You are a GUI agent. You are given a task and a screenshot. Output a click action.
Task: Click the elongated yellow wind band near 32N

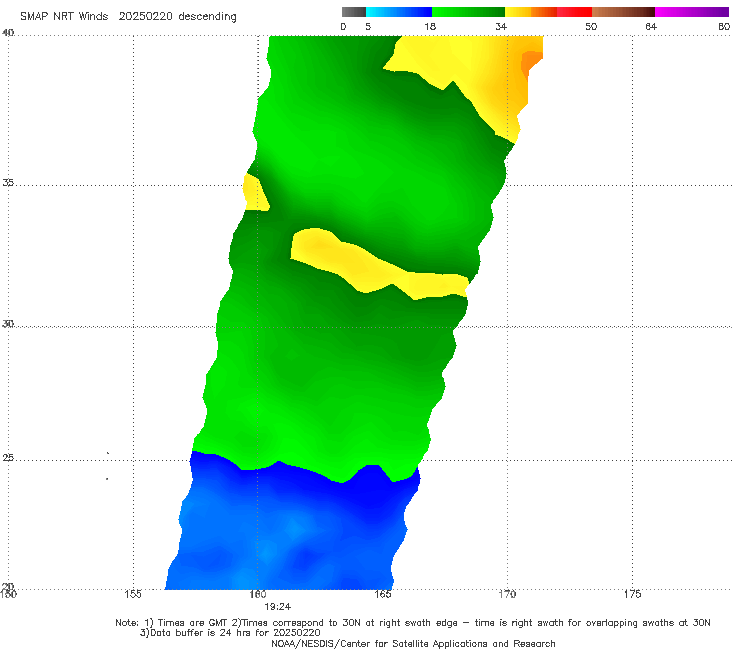[378, 264]
